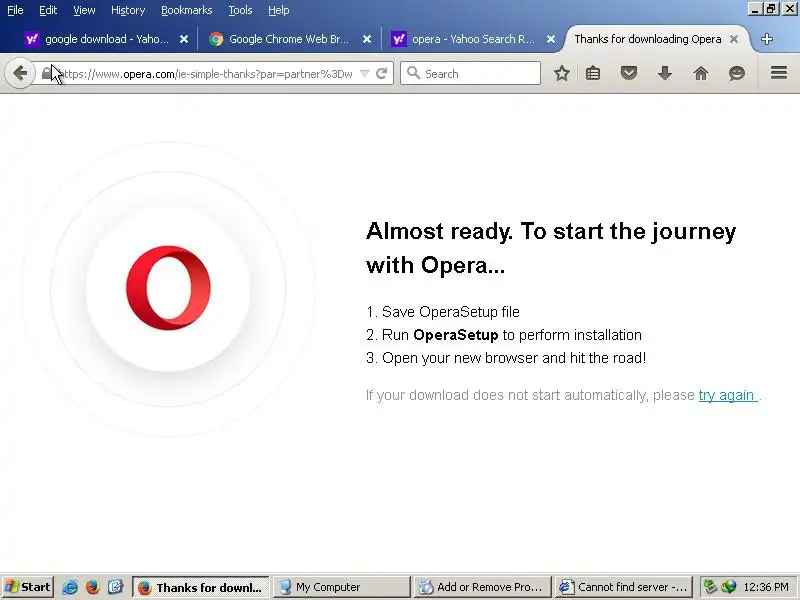Open the Hello chat bubble icon
This screenshot has height=600, width=800.
tap(736, 73)
